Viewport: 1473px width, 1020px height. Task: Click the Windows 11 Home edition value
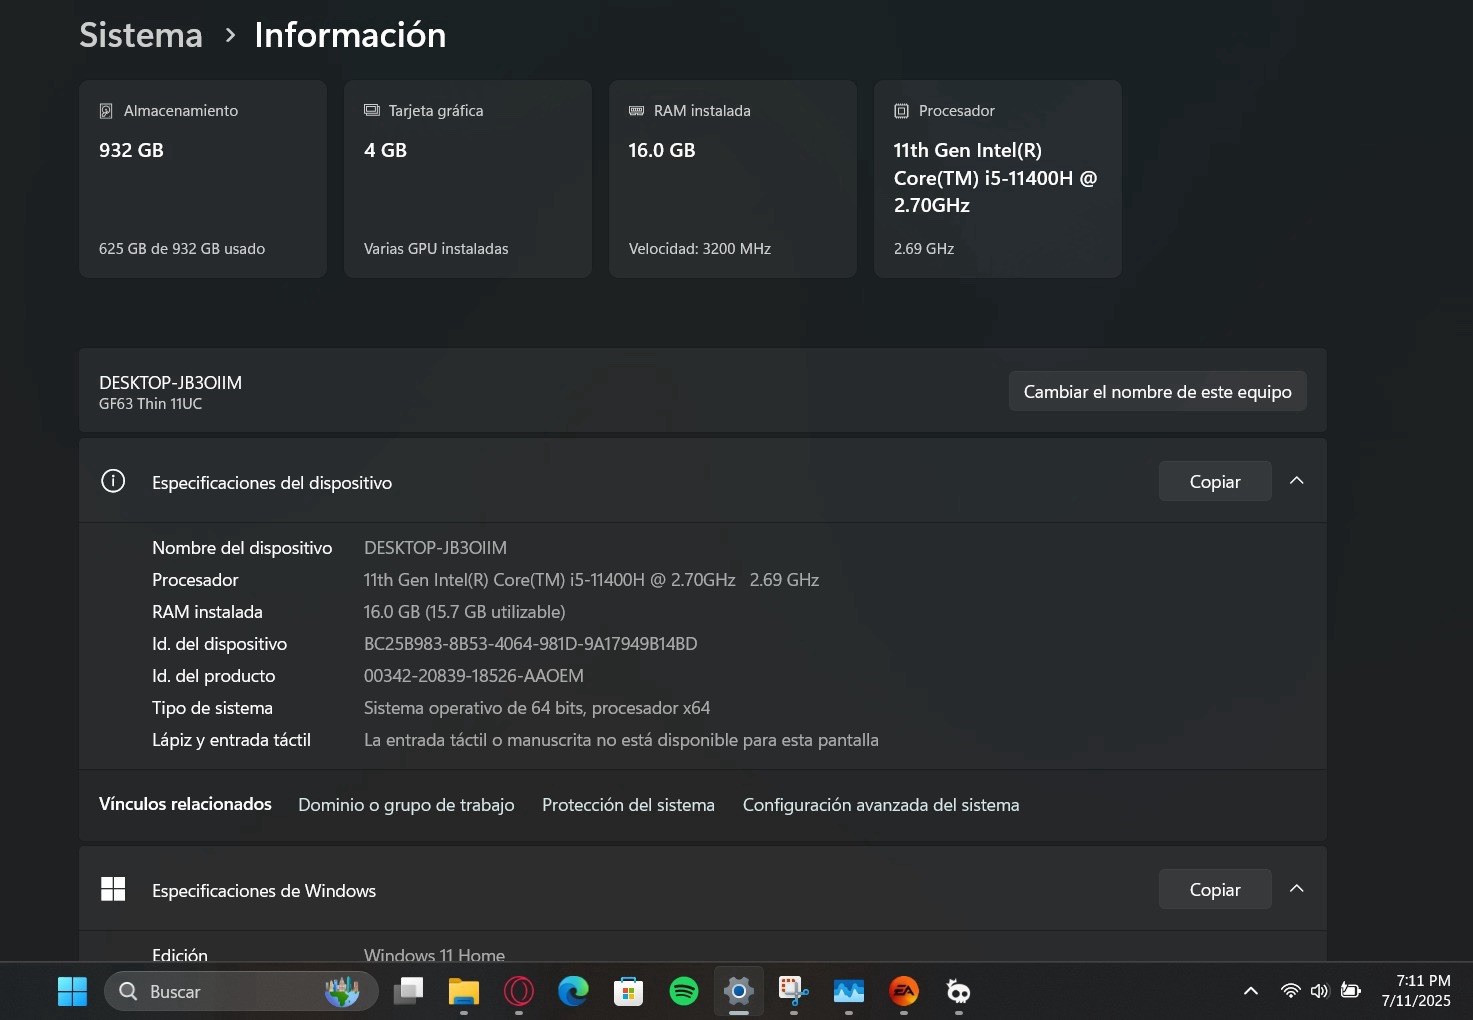(434, 955)
